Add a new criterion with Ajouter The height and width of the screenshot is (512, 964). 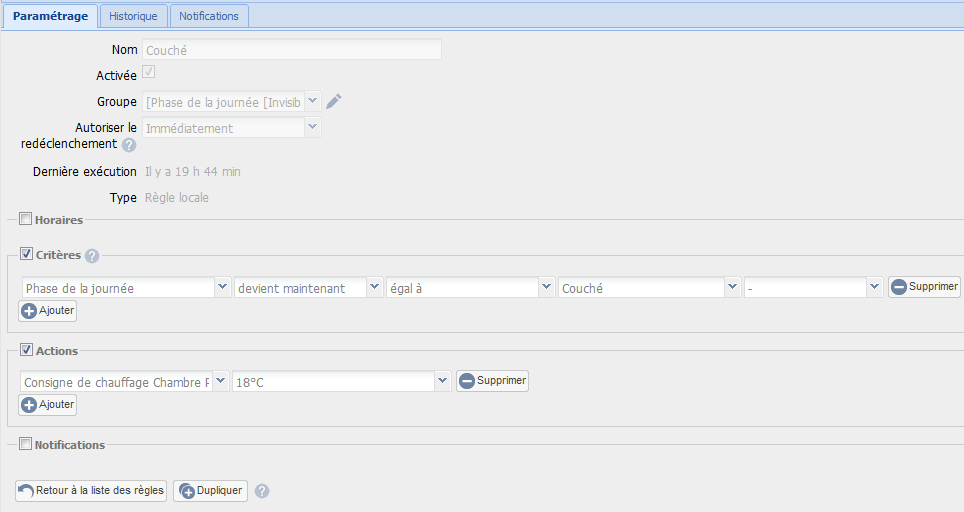48,311
